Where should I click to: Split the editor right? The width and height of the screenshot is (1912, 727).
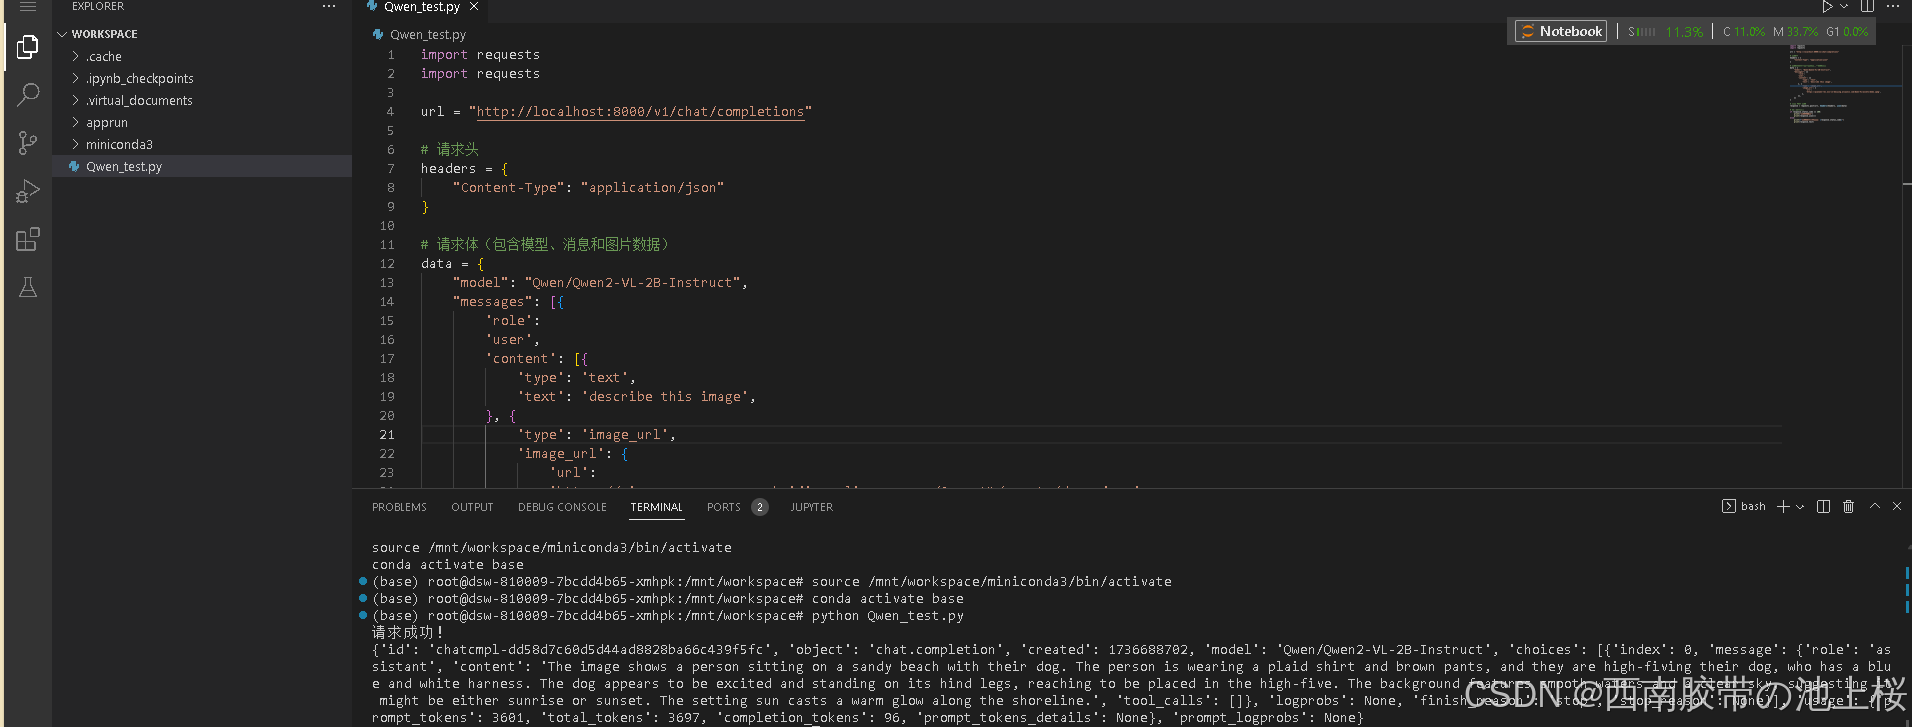tap(1867, 7)
